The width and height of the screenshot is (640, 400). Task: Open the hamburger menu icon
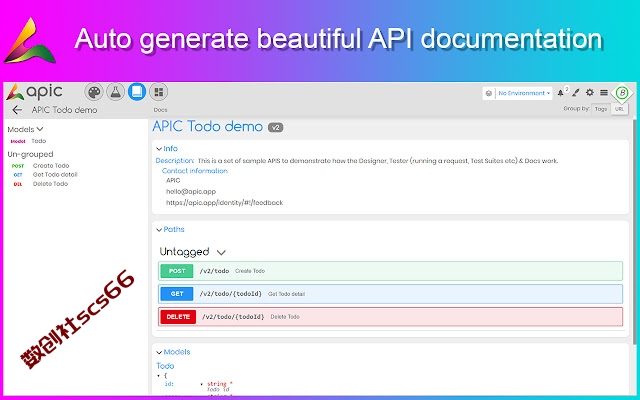604,93
